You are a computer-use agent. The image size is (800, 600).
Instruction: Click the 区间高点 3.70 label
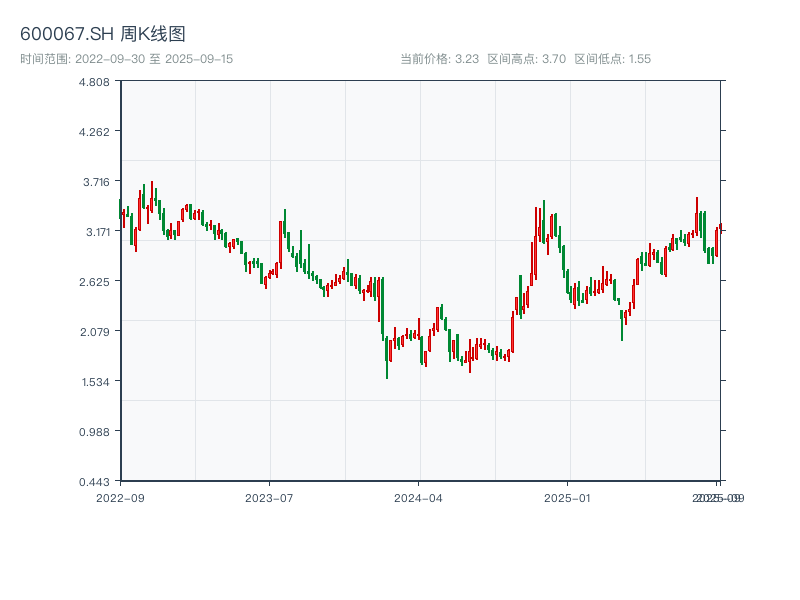tap(526, 59)
